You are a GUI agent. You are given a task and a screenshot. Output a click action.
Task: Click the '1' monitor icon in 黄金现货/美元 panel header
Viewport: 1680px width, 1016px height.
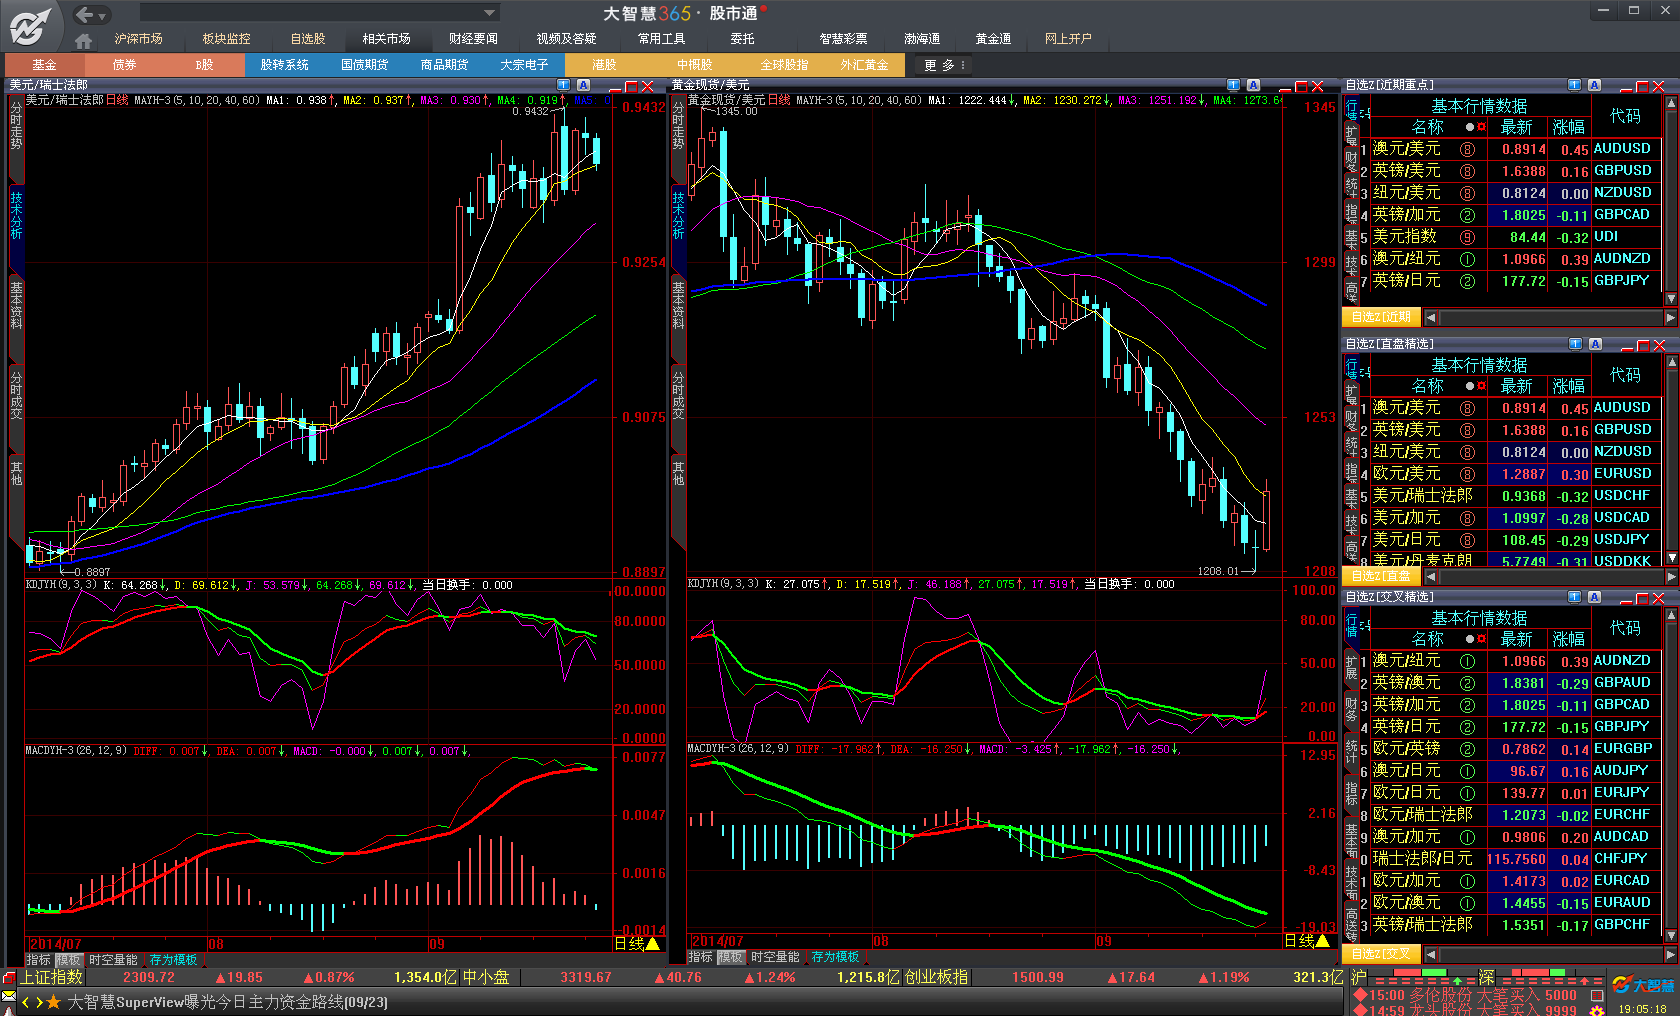pos(1233,85)
